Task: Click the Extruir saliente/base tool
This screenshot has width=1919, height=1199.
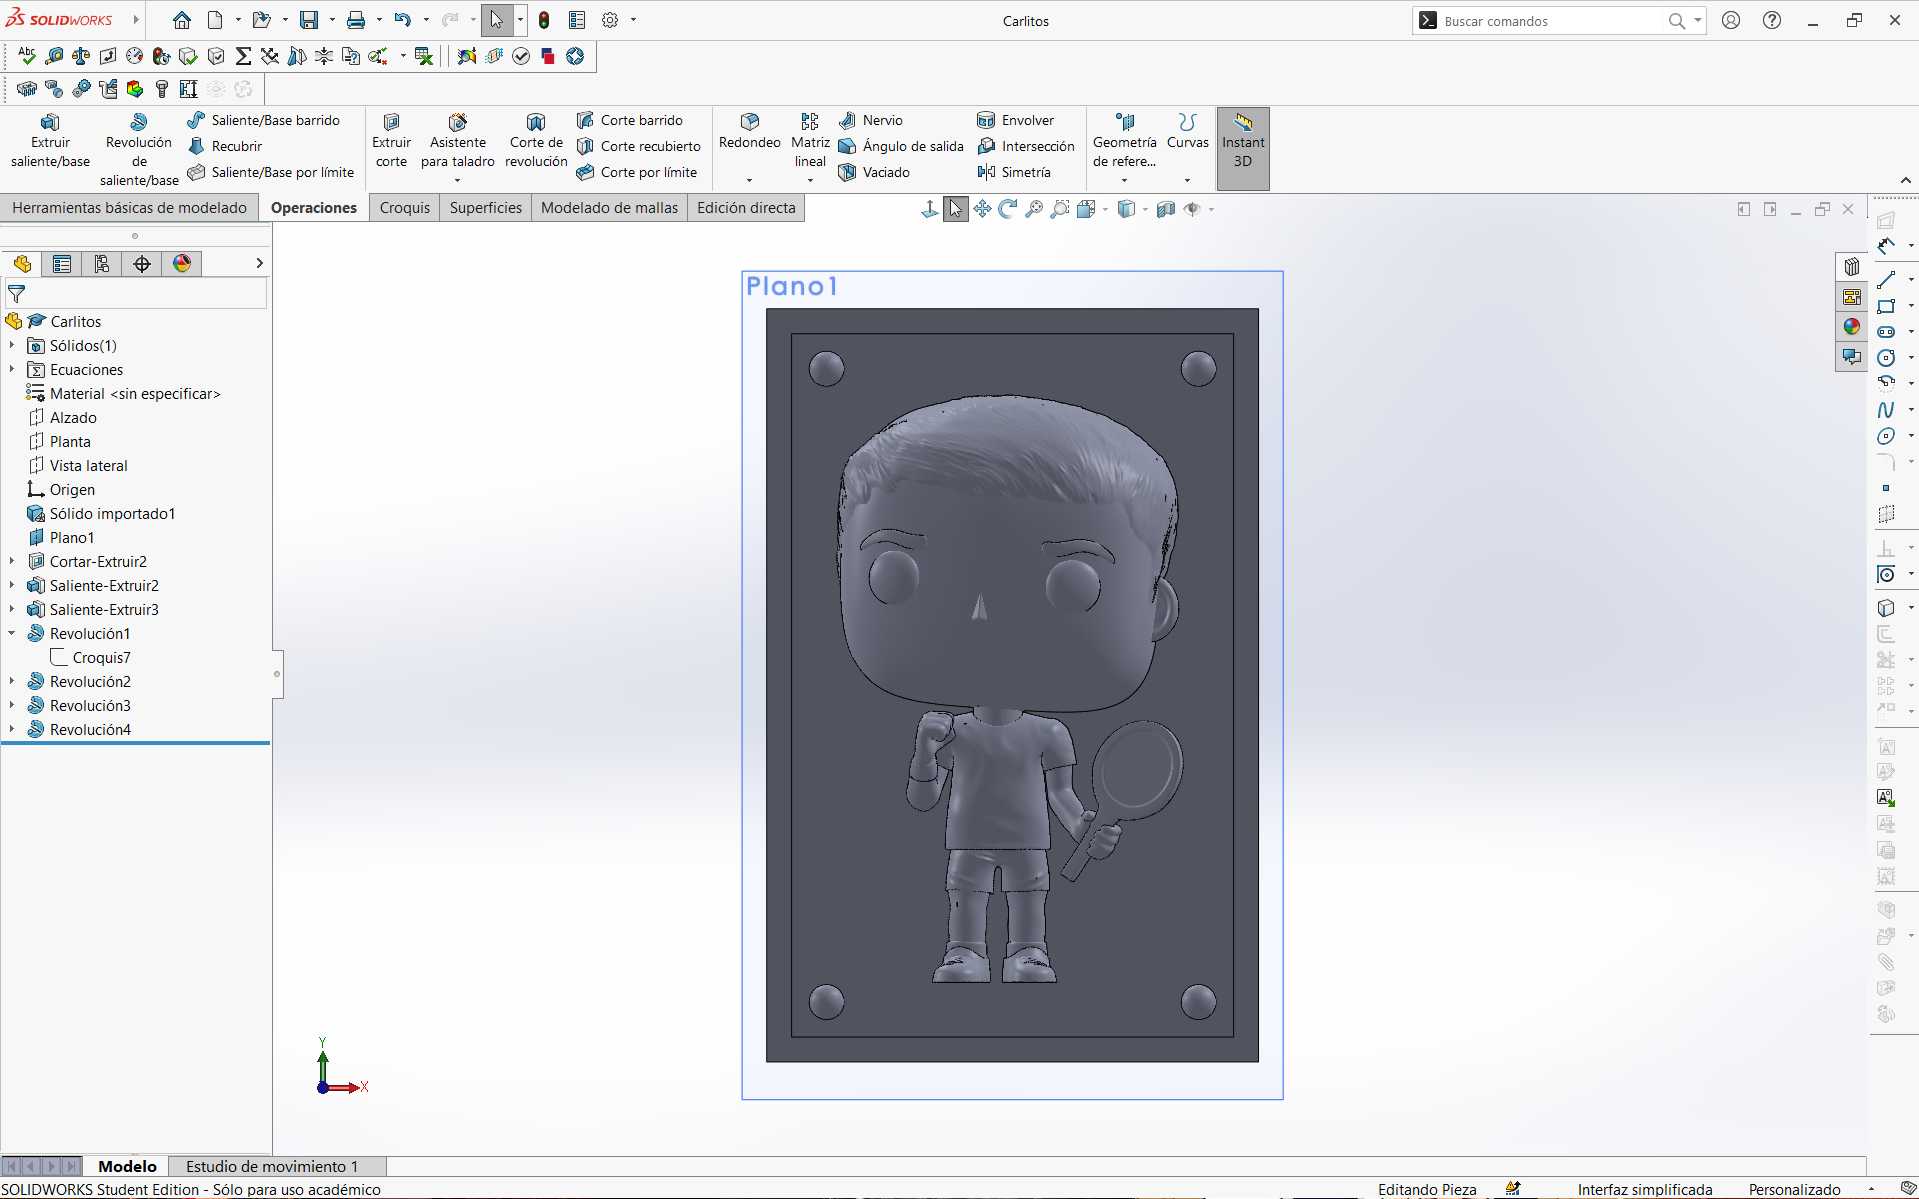Action: 50,140
